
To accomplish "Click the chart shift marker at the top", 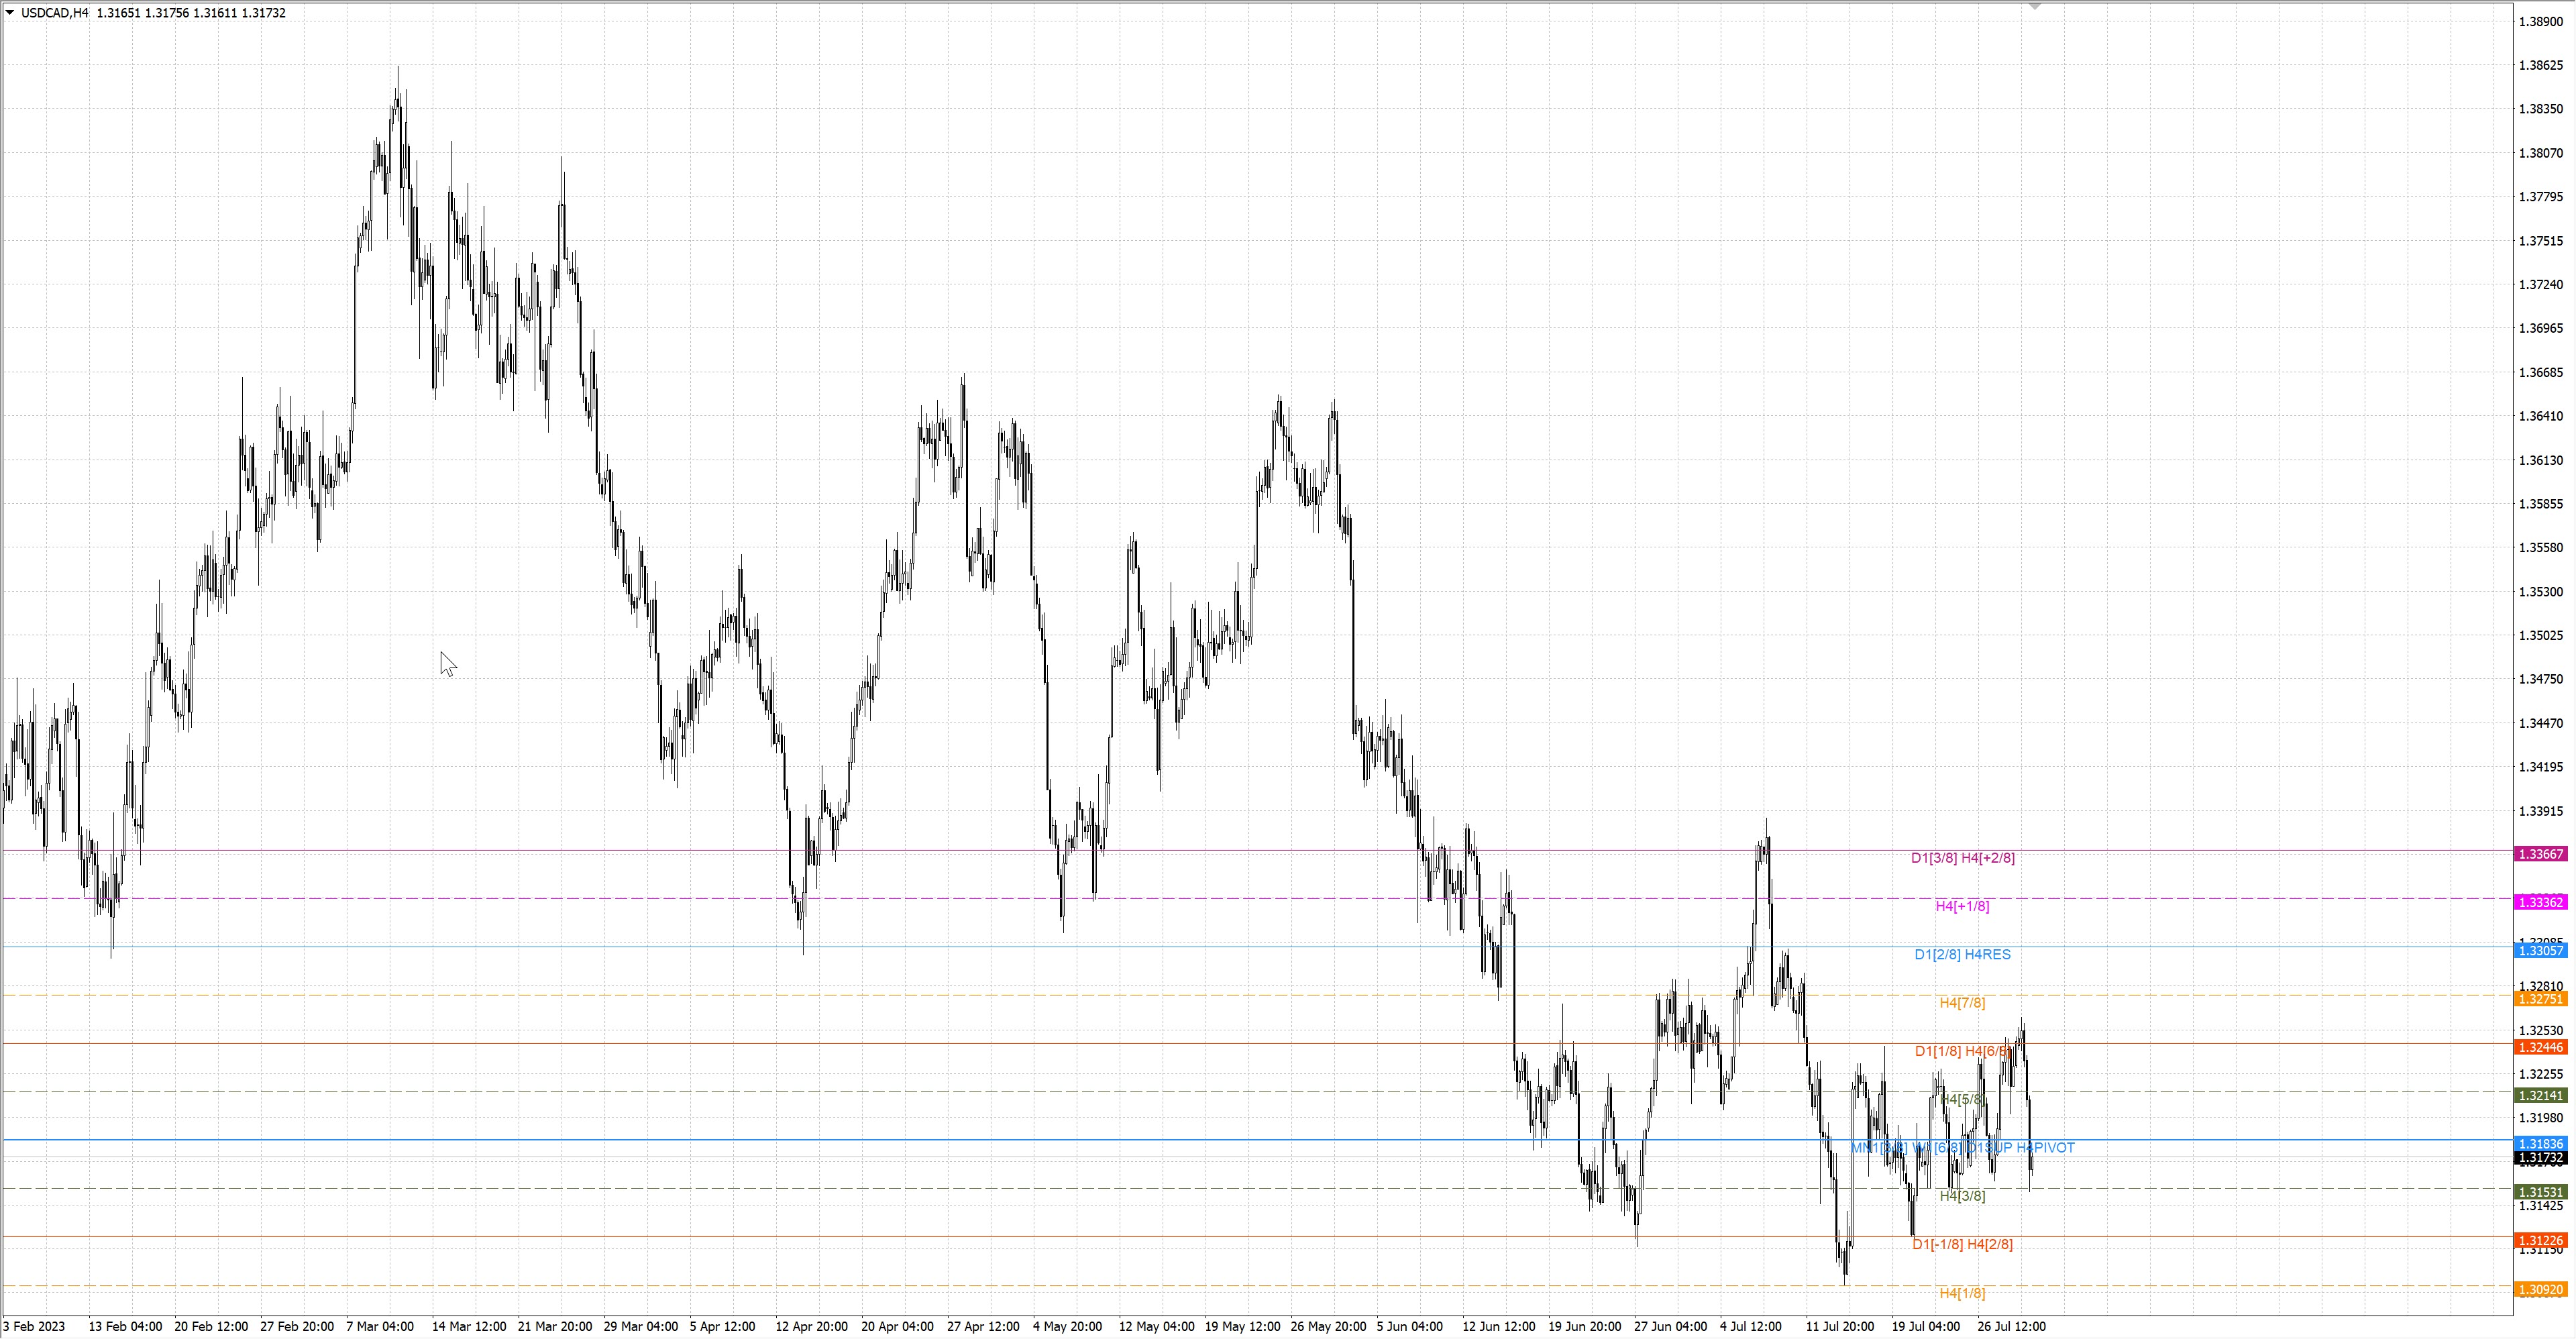I will tap(2034, 6).
